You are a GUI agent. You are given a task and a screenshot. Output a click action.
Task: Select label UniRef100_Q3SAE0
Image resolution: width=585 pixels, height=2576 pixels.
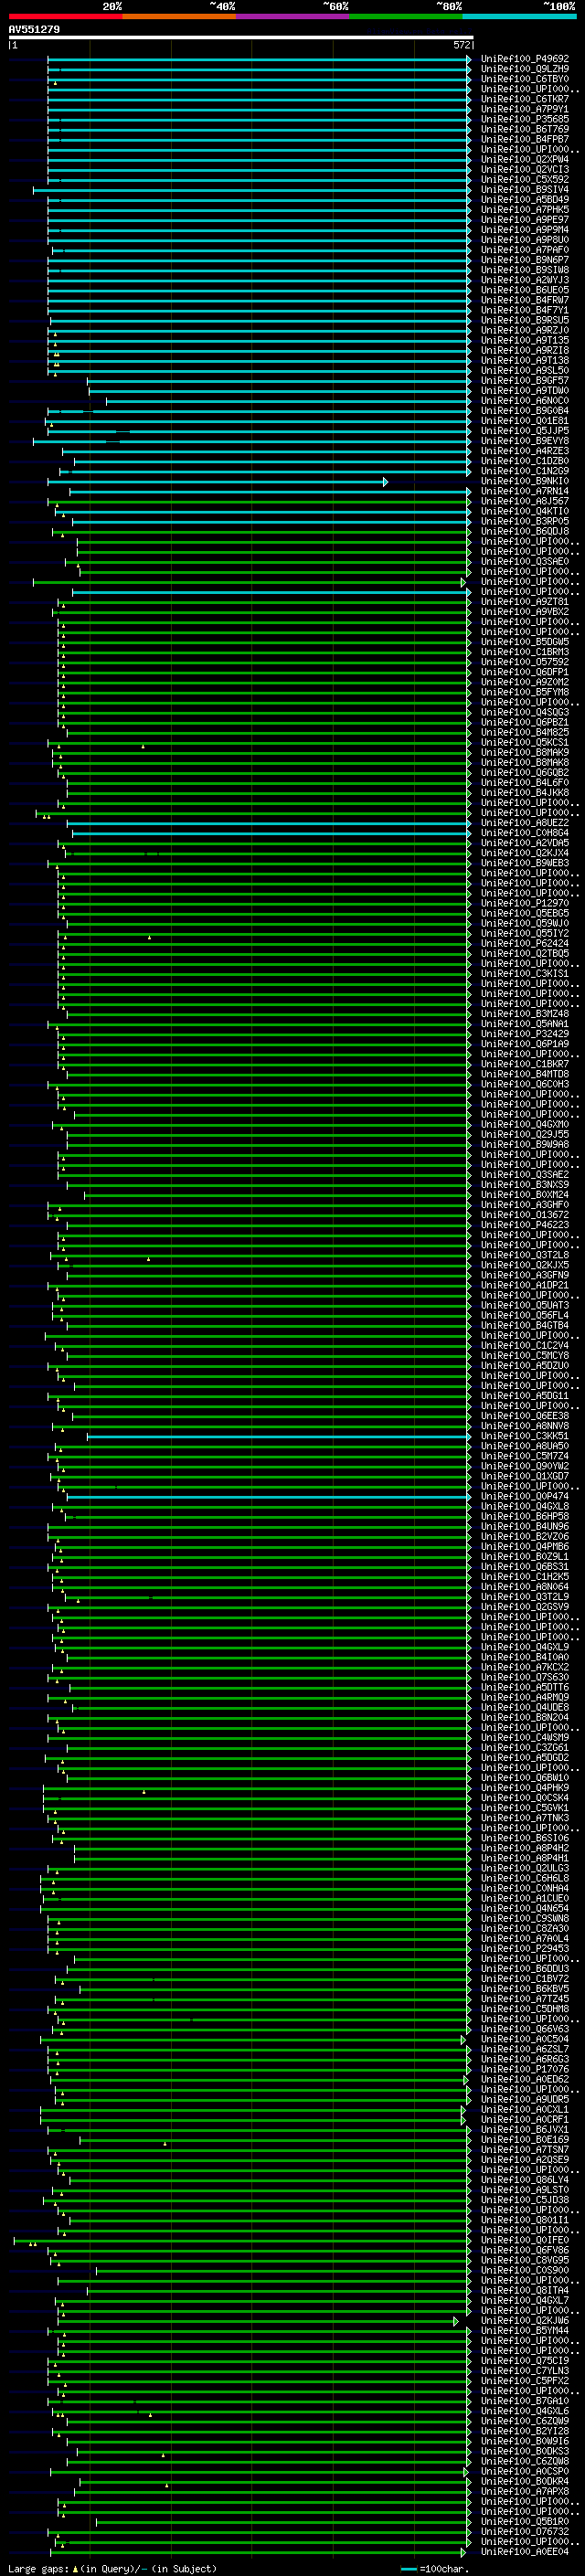(525, 561)
